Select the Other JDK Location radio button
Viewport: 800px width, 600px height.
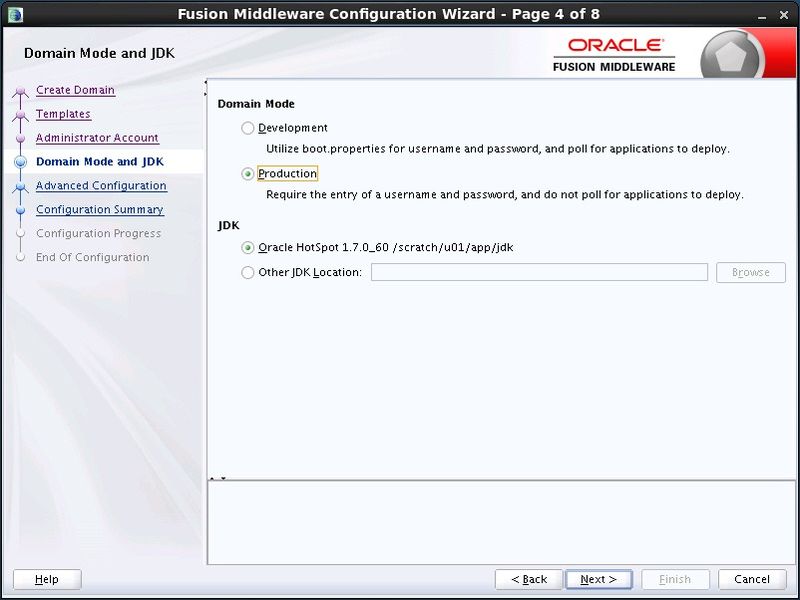tap(247, 272)
